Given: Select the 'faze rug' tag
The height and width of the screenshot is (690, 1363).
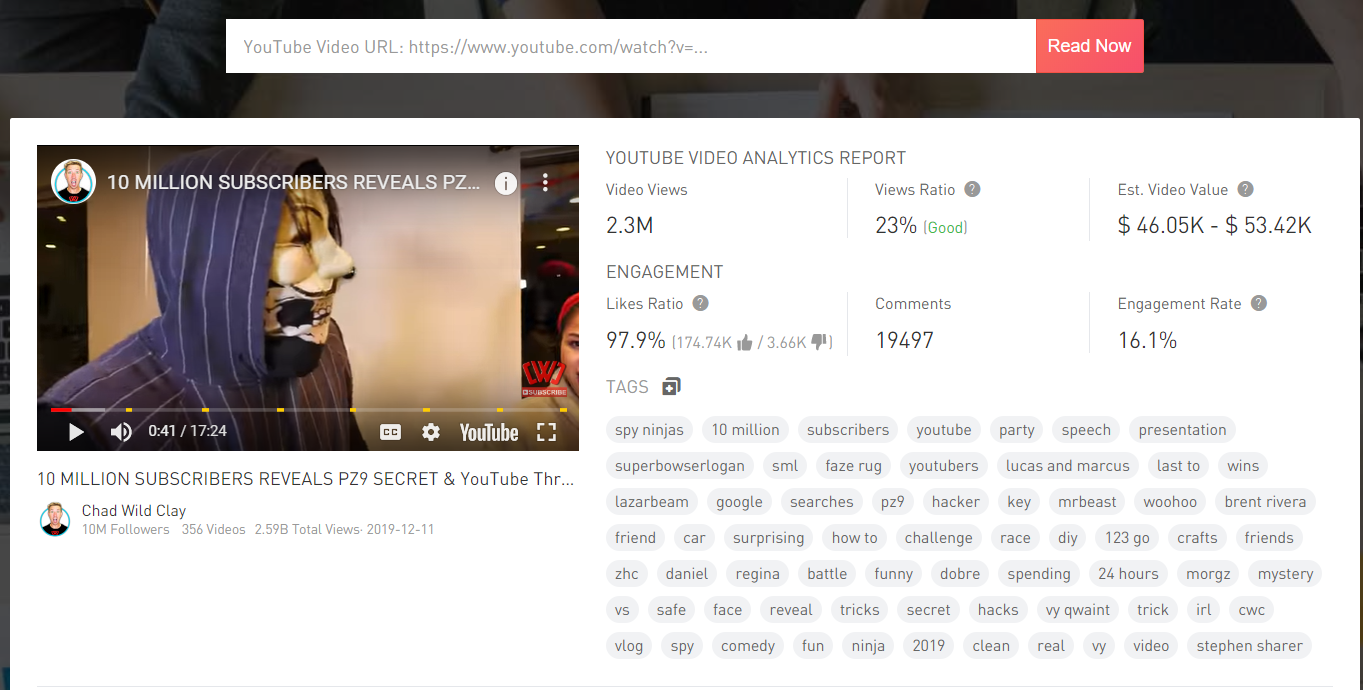Looking at the screenshot, I should pyautogui.click(x=854, y=466).
